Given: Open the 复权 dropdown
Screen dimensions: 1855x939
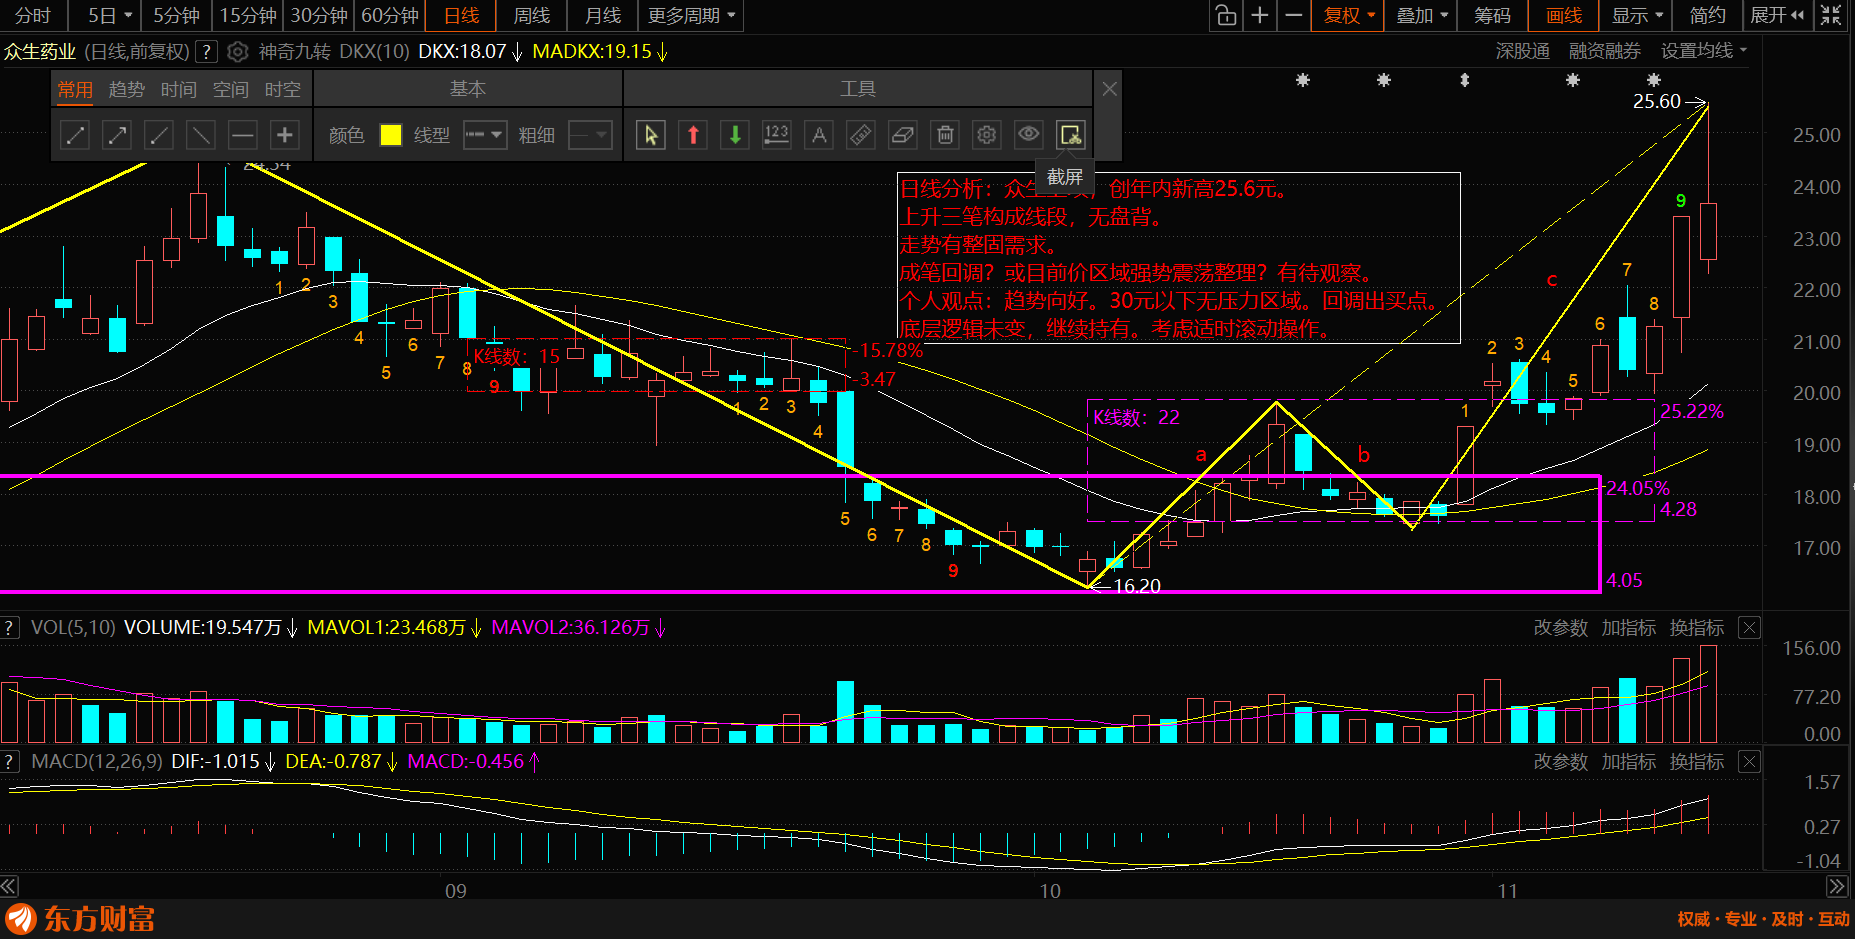Looking at the screenshot, I should (x=1350, y=15).
